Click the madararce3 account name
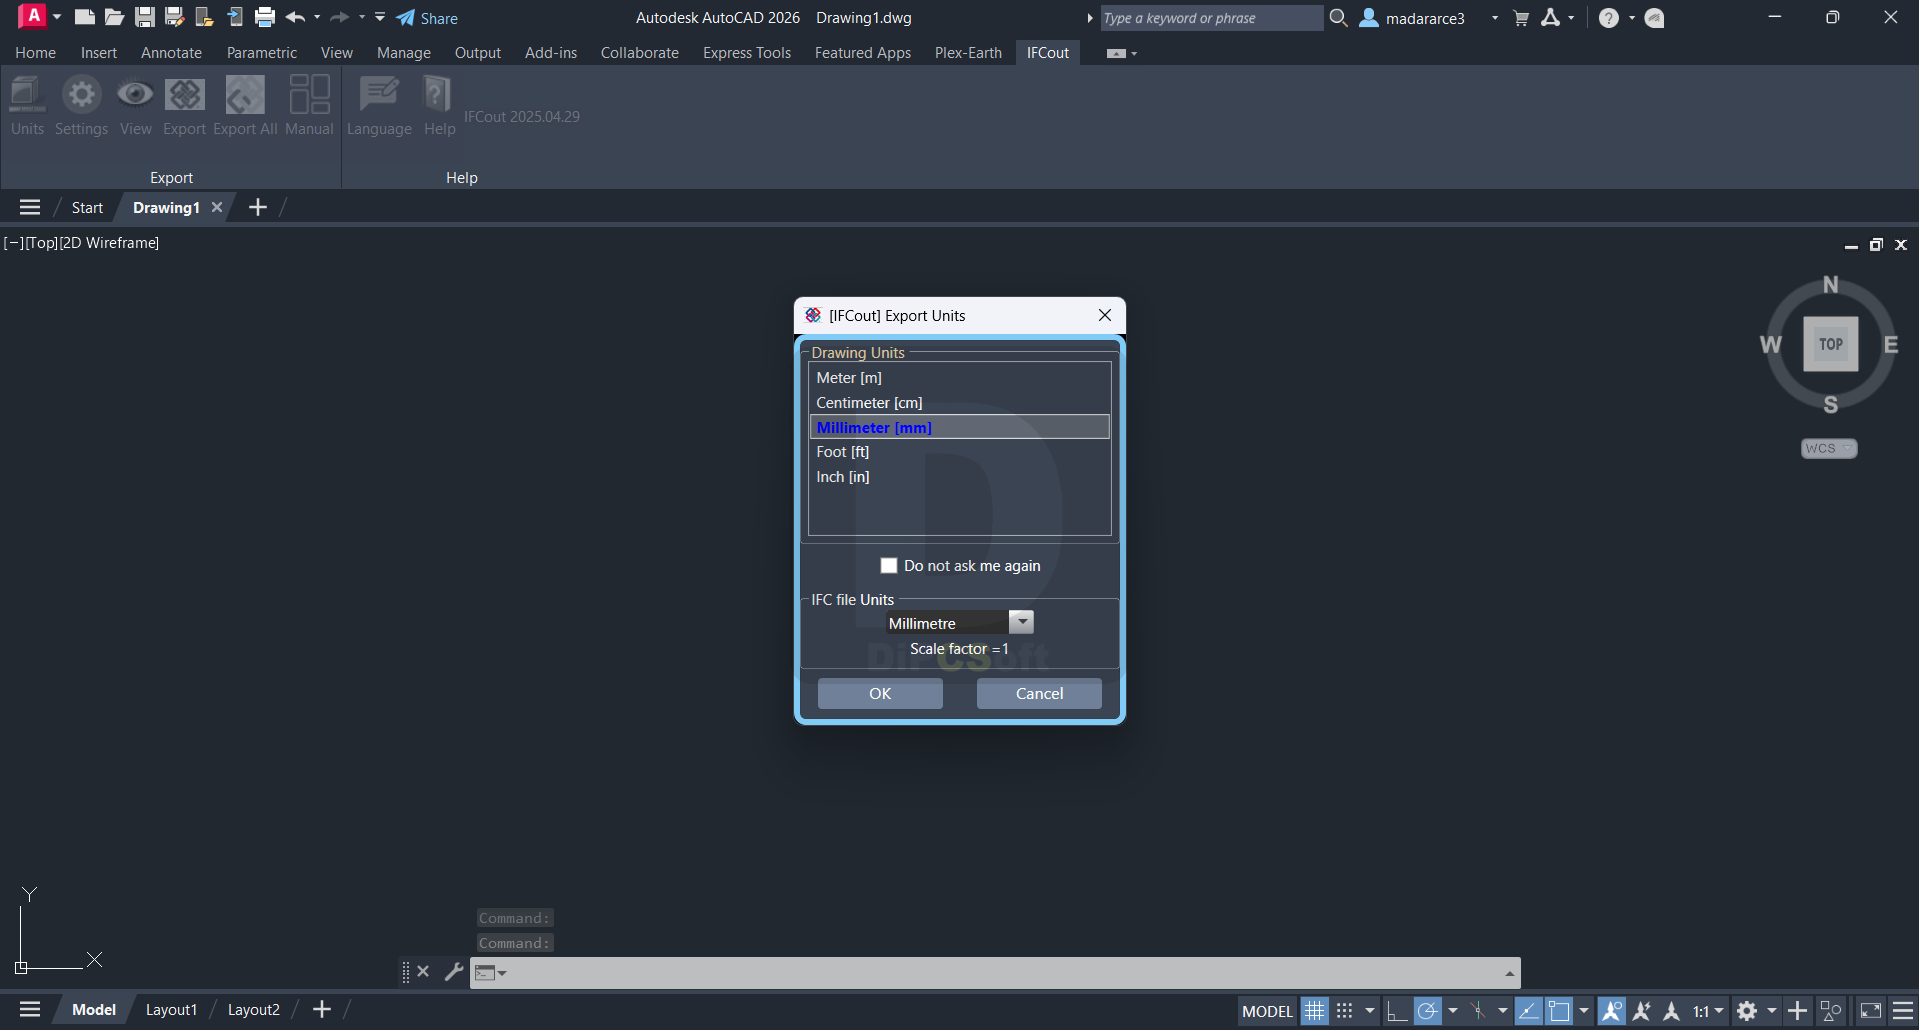1919x1030 pixels. (x=1425, y=18)
